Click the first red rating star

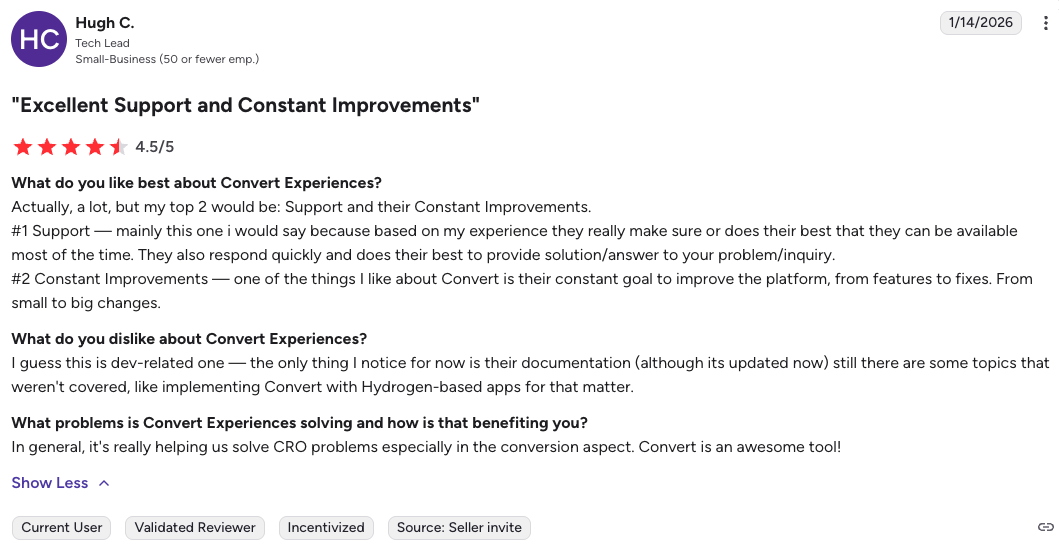pyautogui.click(x=23, y=147)
